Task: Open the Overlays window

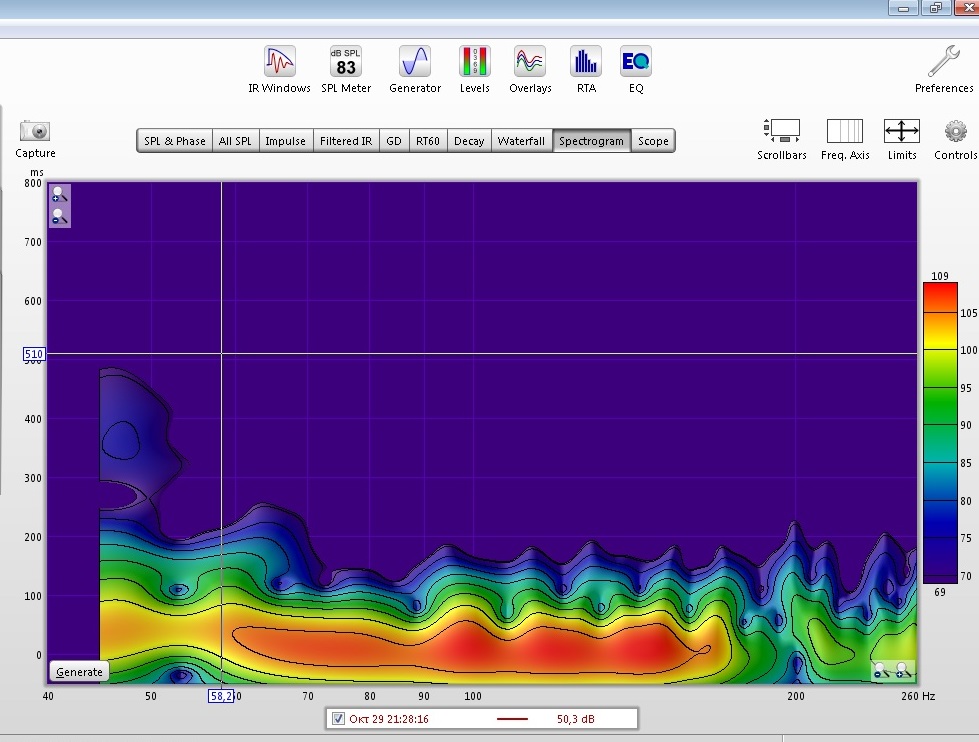Action: [529, 62]
